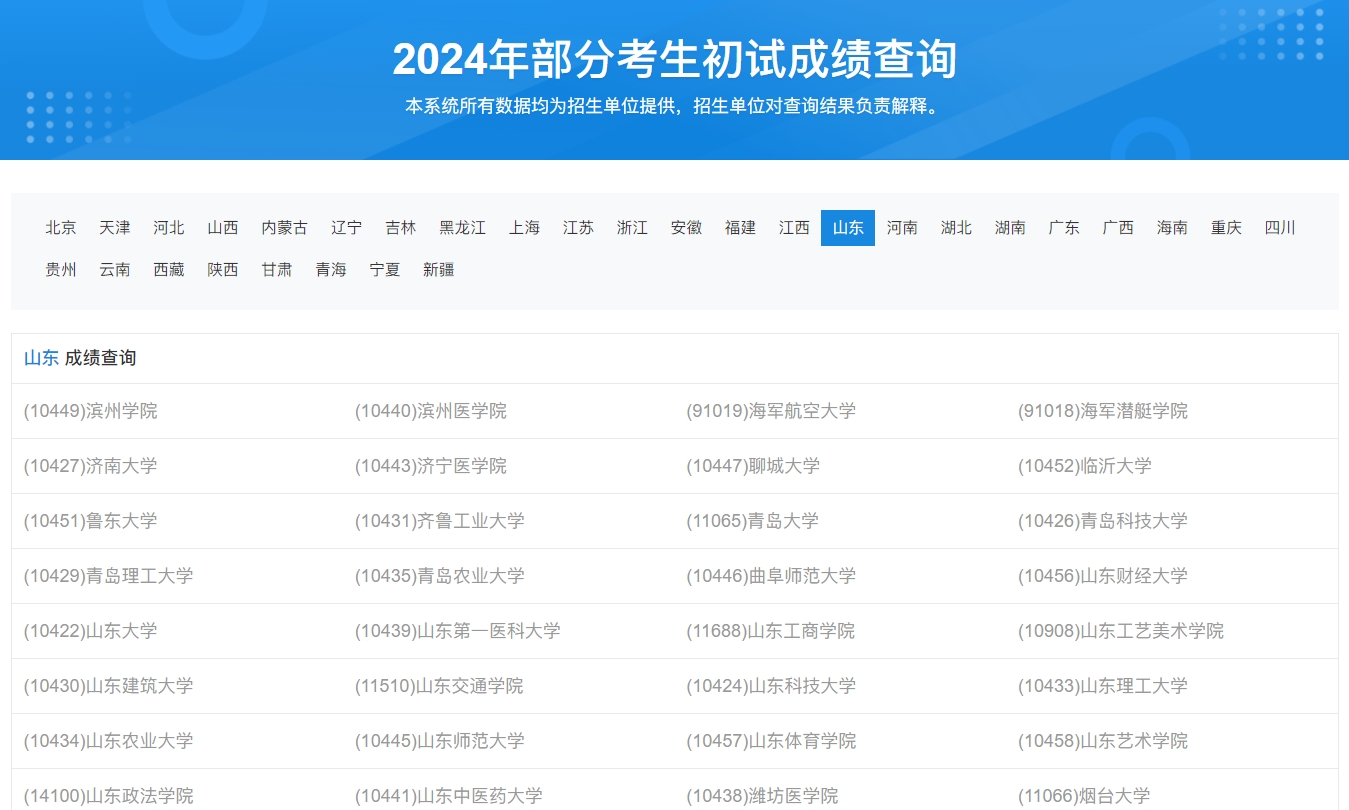Go to (10908)山东工艺美术学院 results
1349x810 pixels.
tap(1121, 631)
